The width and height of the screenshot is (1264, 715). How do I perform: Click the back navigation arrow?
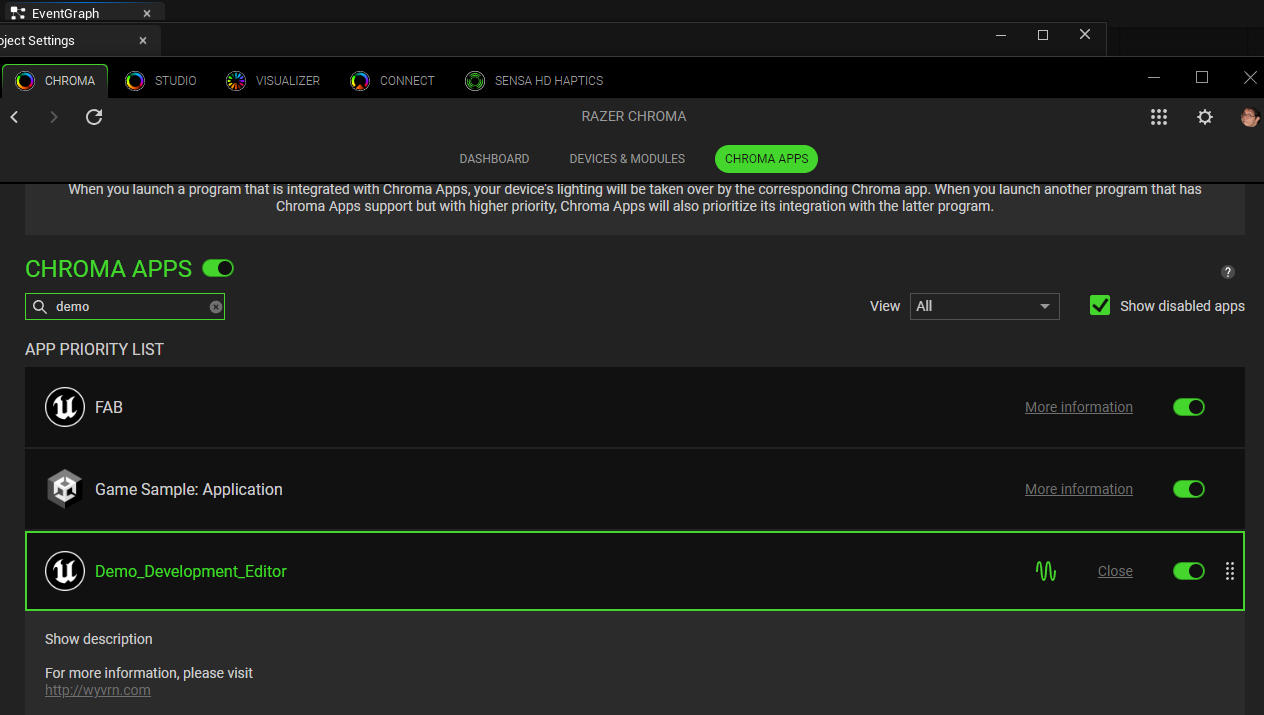click(x=15, y=117)
